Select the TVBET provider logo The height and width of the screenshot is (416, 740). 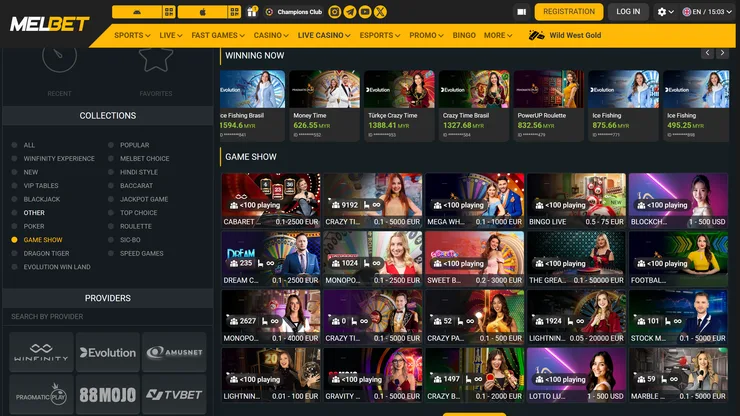pyautogui.click(x=174, y=395)
